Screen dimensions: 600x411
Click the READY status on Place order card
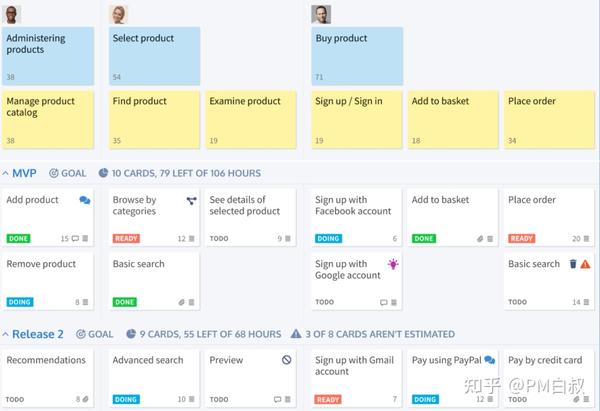tap(522, 238)
